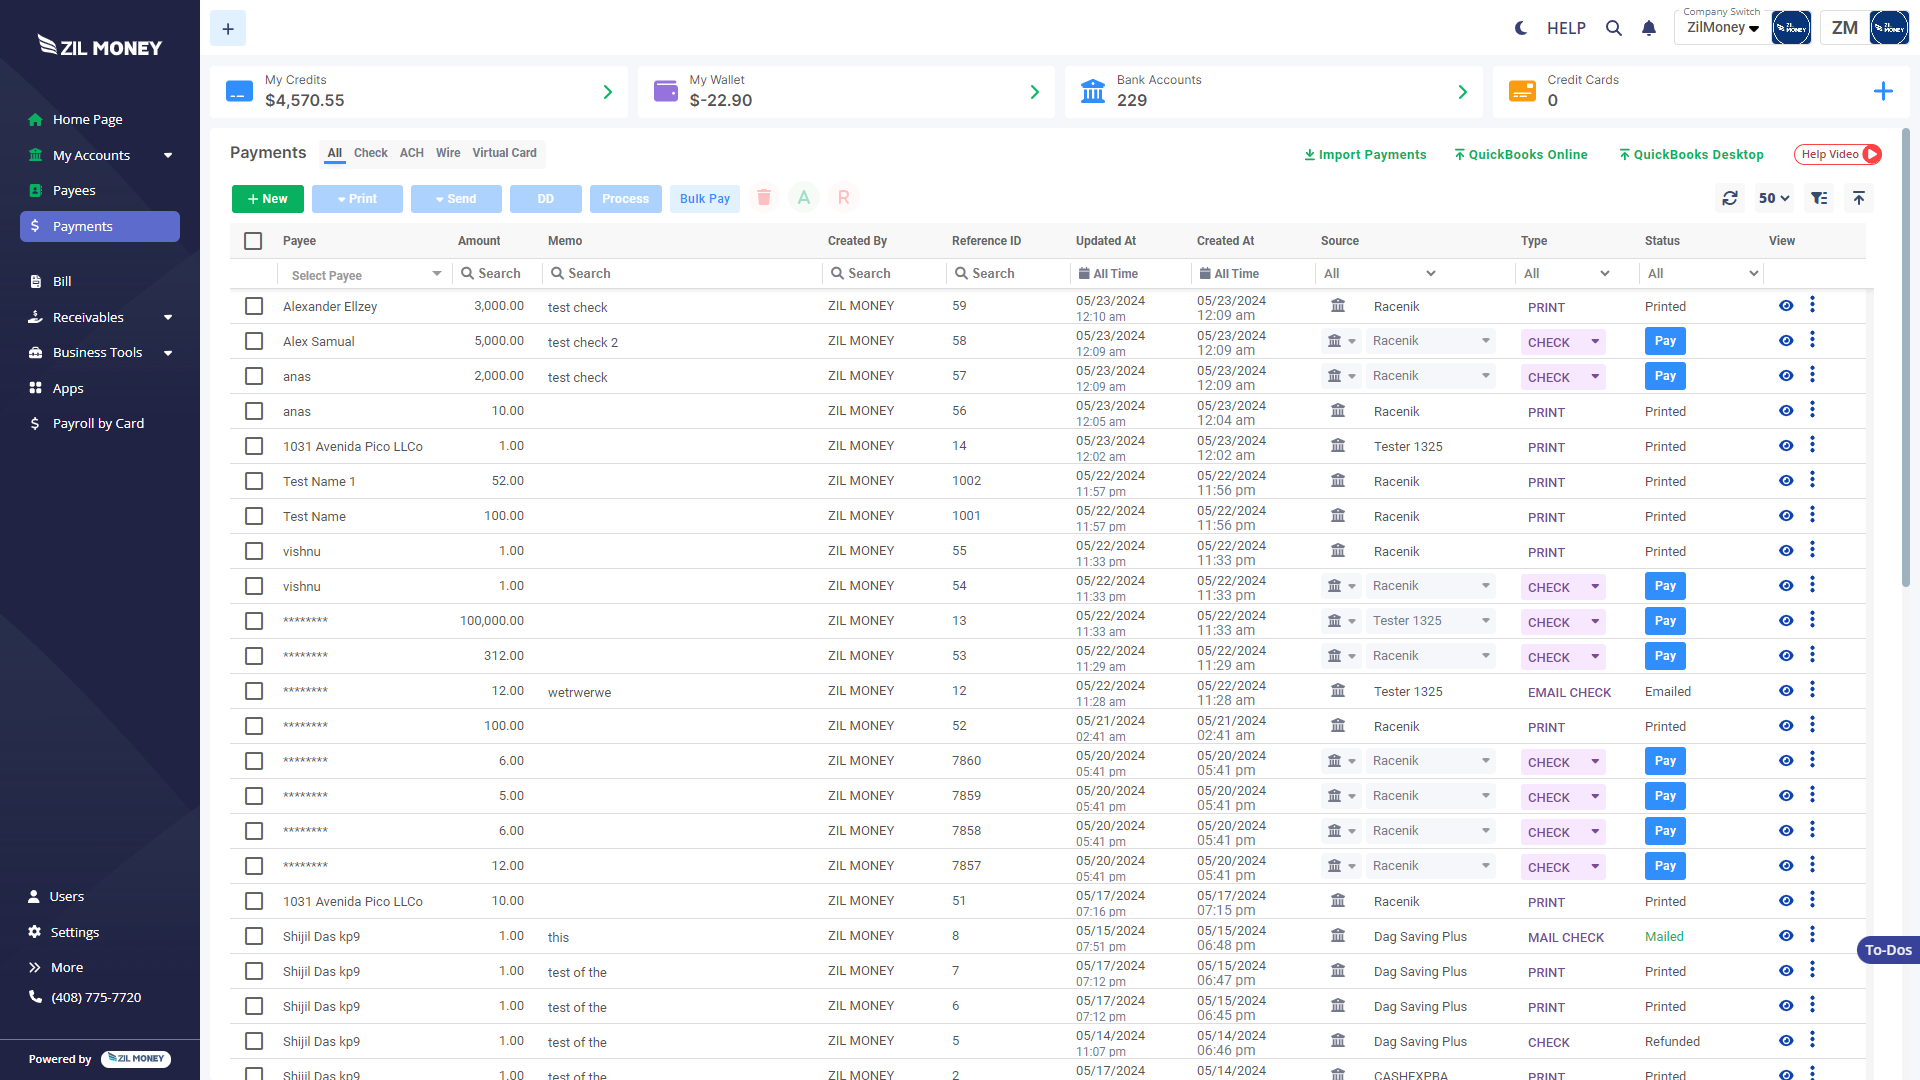1920x1080 pixels.
Task: Check the select-all checkbox in the table header
Action: [x=253, y=241]
